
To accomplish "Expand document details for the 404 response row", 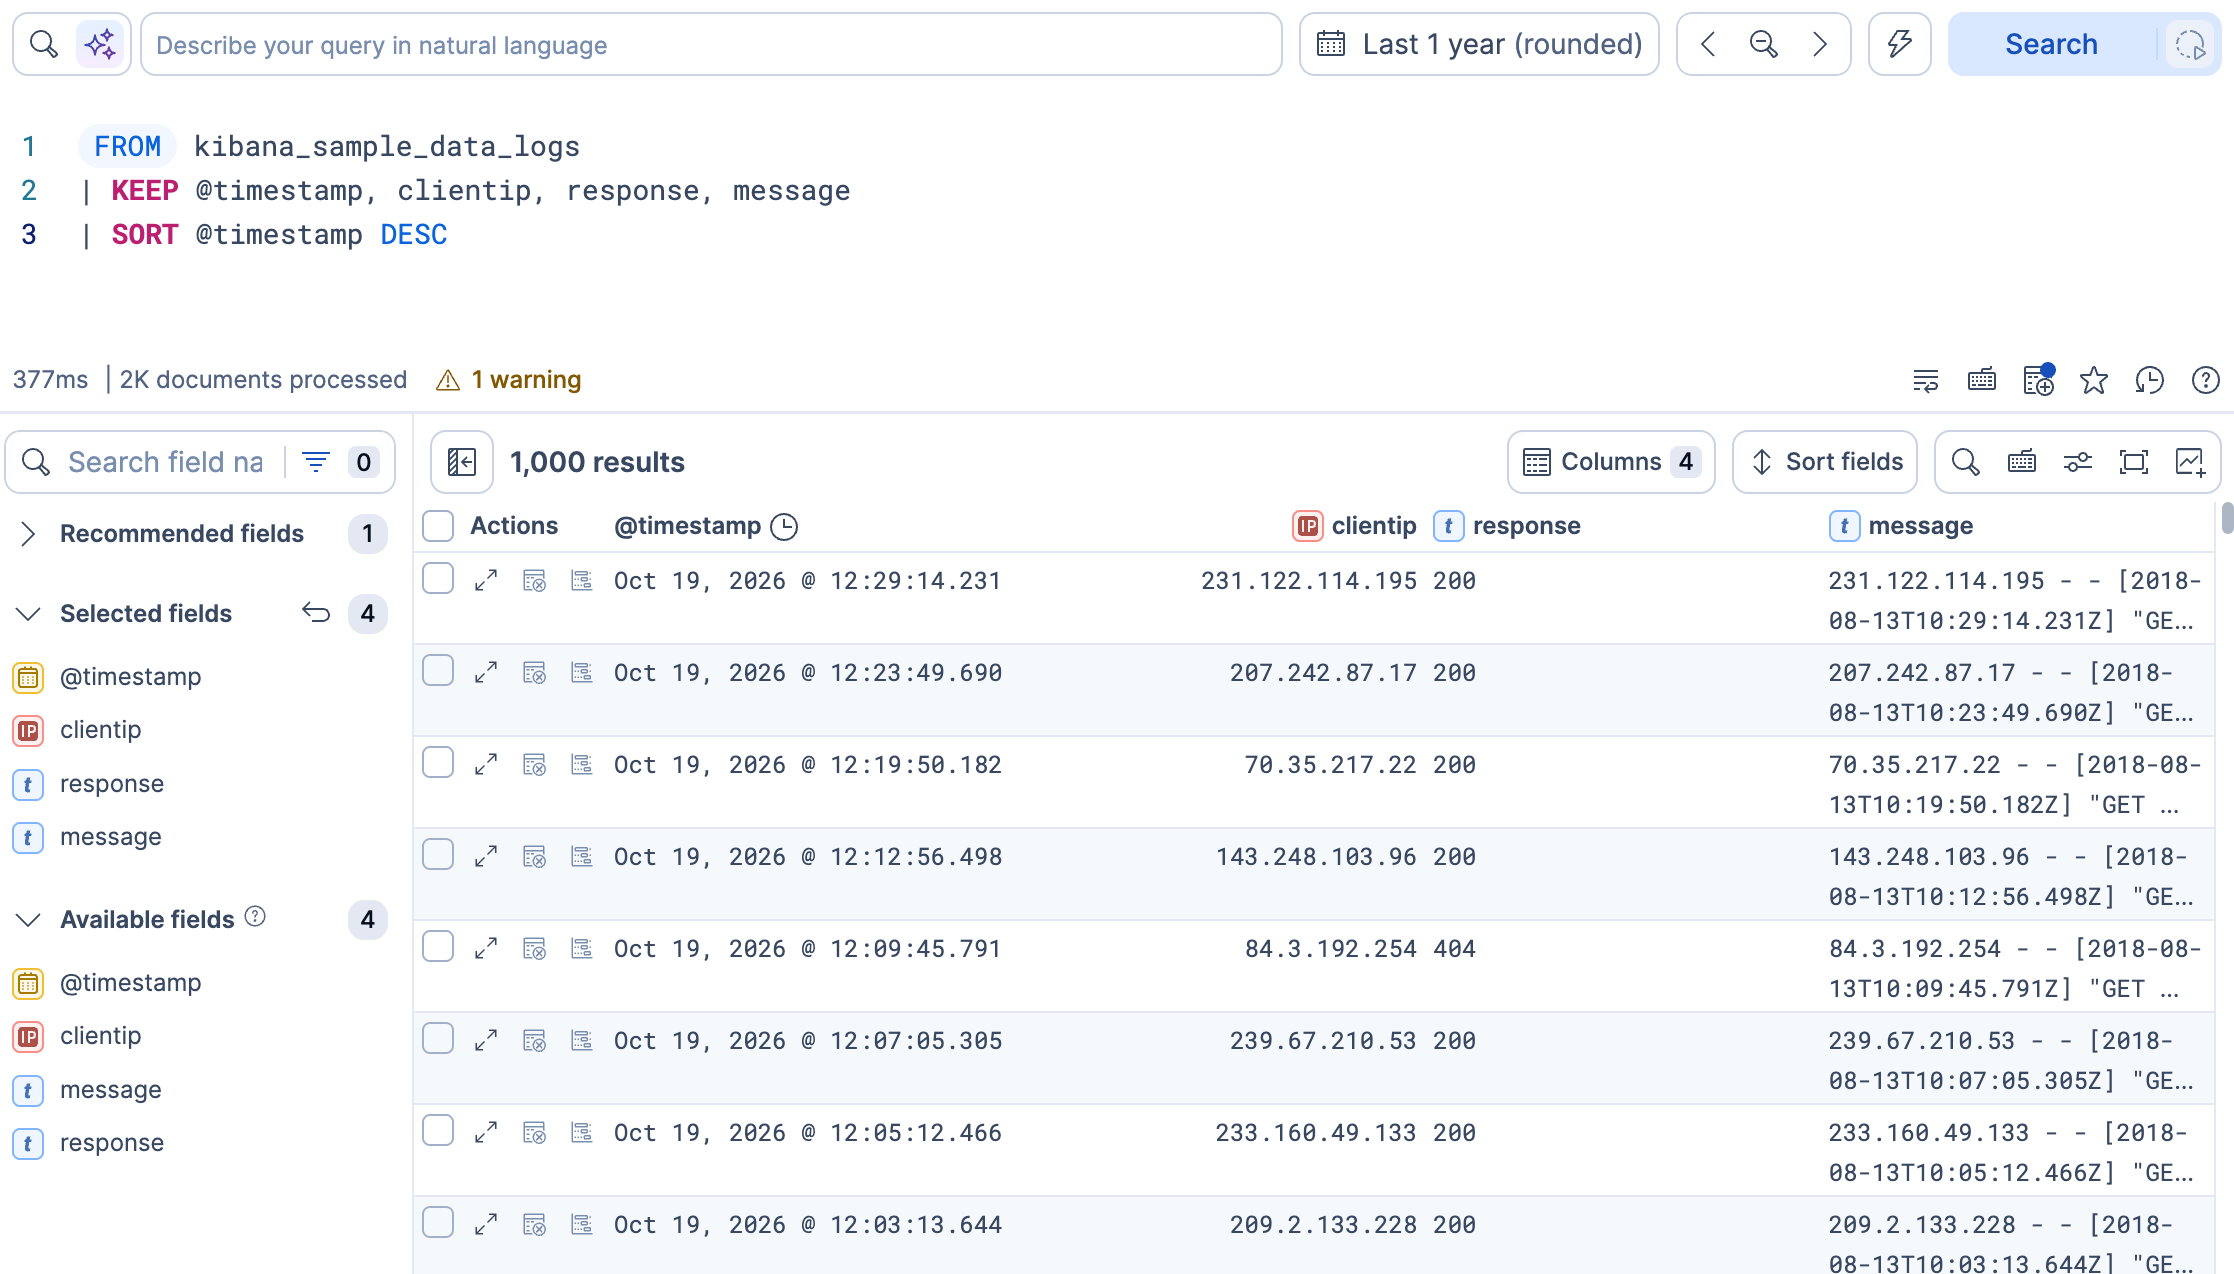I will tap(486, 949).
